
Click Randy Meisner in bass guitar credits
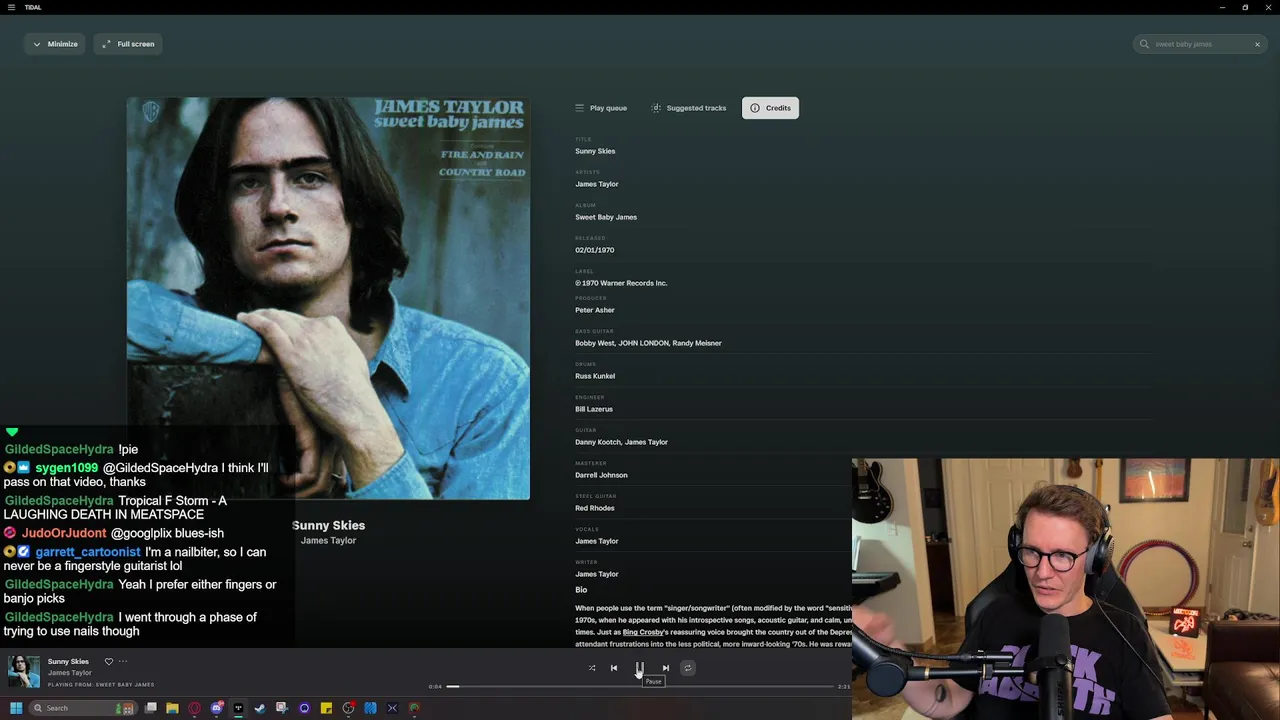click(x=696, y=343)
